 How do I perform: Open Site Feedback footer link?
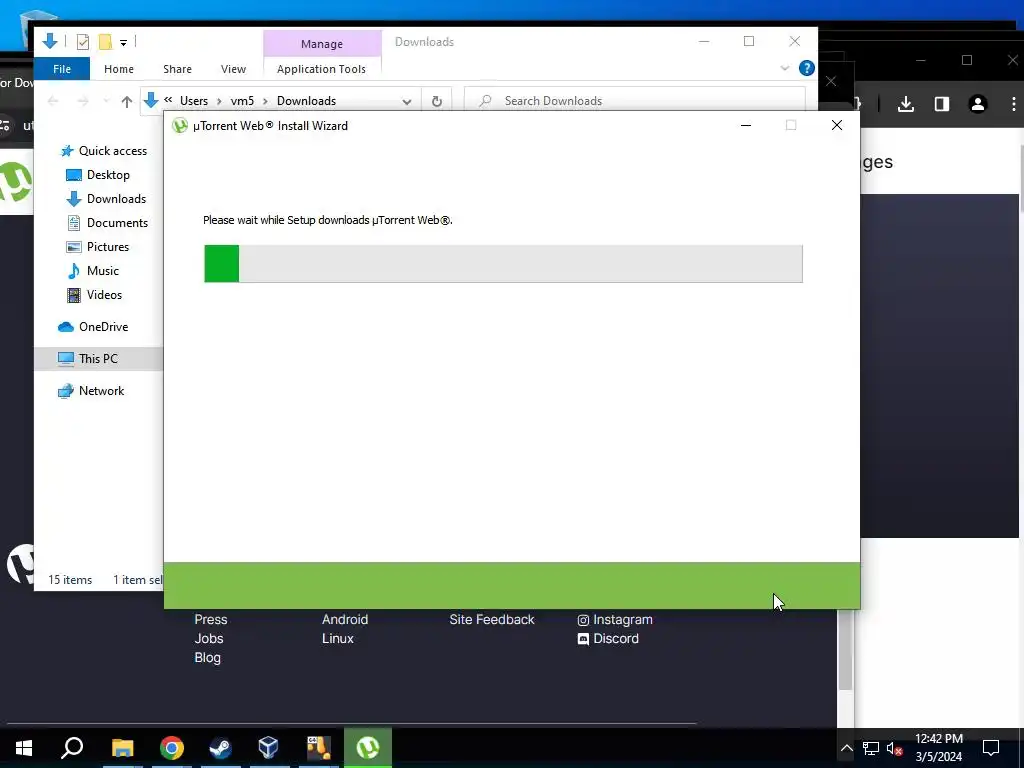coord(492,620)
